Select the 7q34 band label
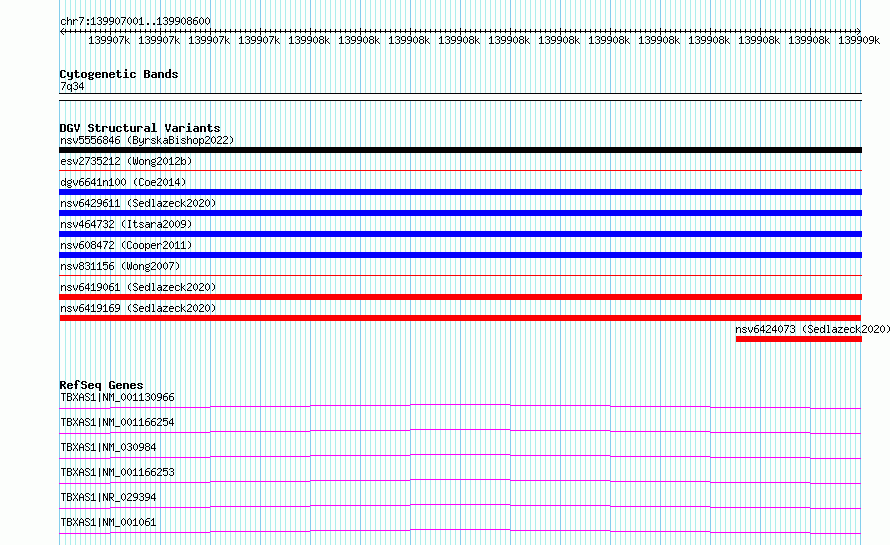Image resolution: width=890 pixels, height=545 pixels. 72,86
